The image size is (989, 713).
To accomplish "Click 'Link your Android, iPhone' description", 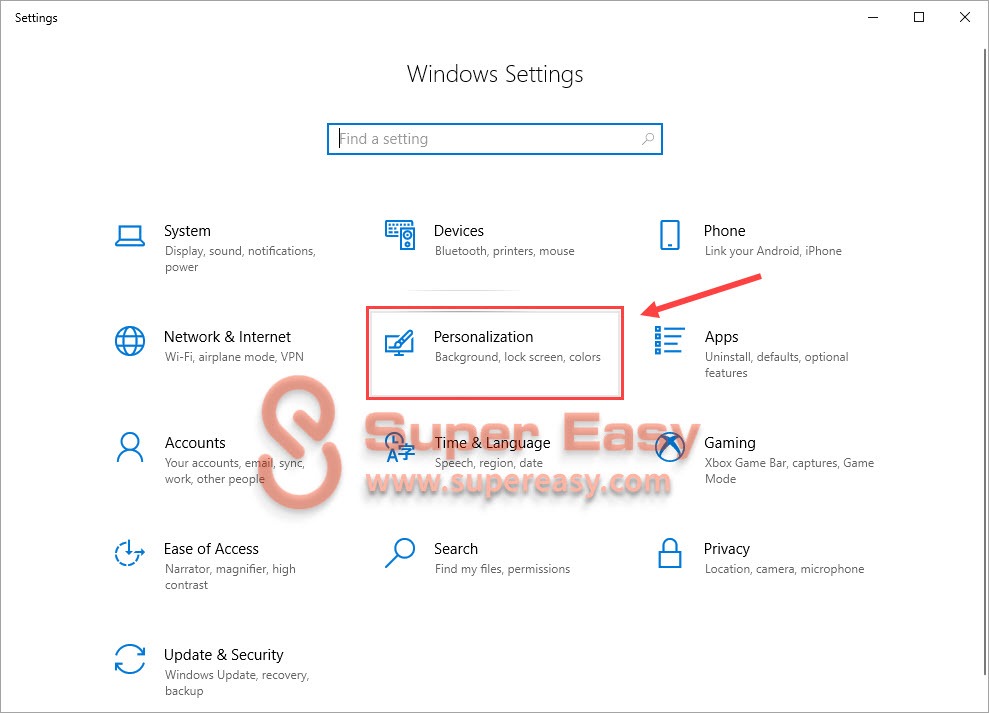I will [773, 251].
